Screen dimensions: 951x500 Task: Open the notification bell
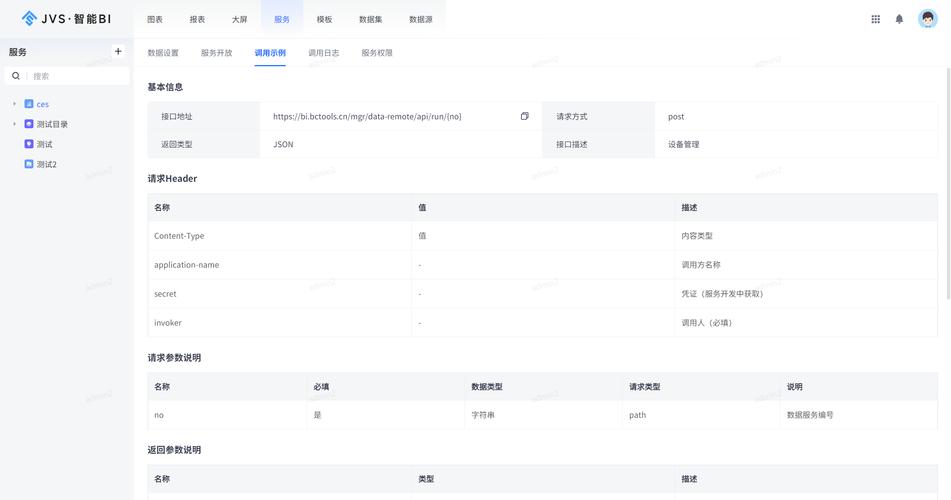899,19
